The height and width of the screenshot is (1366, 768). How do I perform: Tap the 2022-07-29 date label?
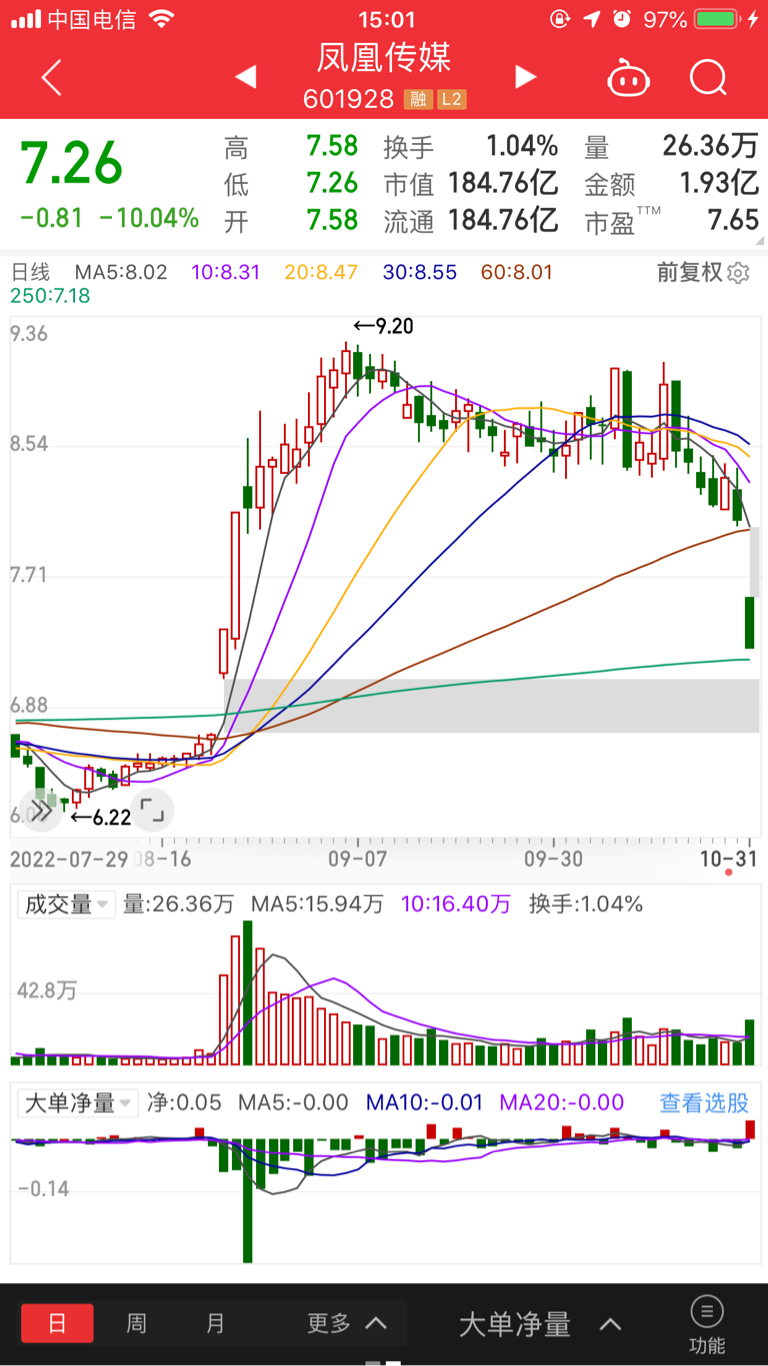pyautogui.click(x=68, y=858)
